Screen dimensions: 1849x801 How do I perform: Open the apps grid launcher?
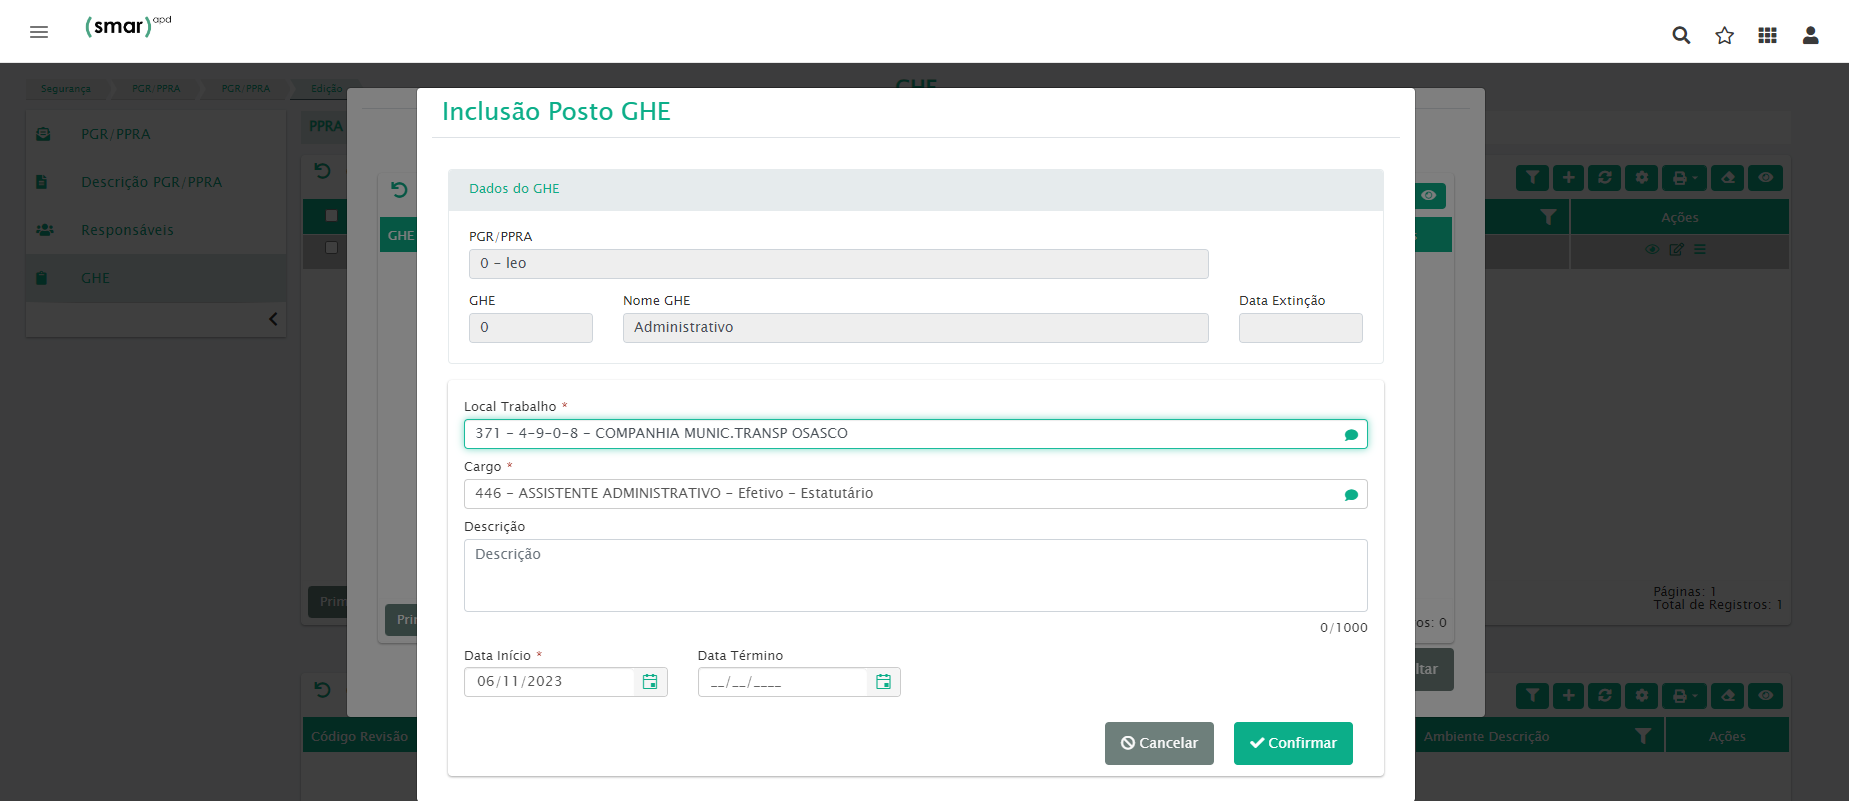1767,35
